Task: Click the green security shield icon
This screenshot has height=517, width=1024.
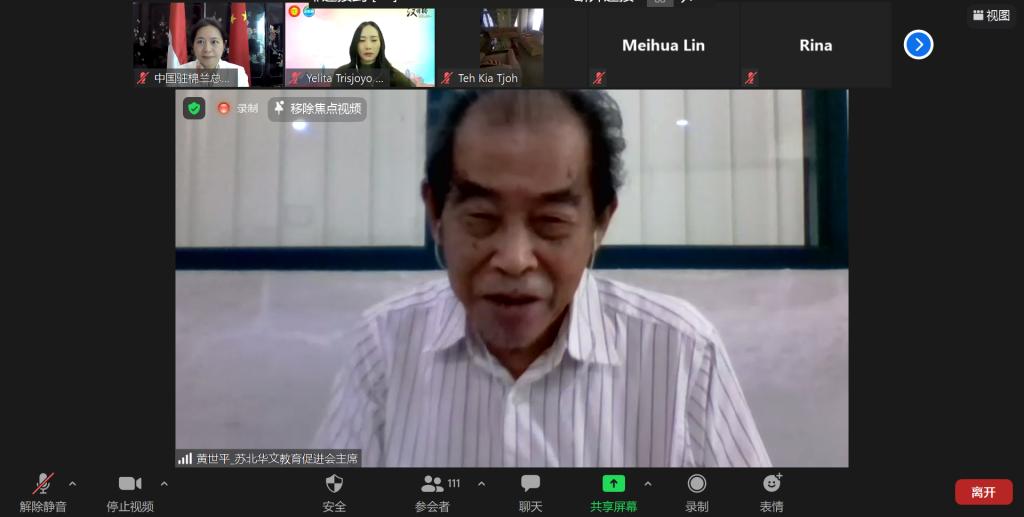Action: point(194,108)
